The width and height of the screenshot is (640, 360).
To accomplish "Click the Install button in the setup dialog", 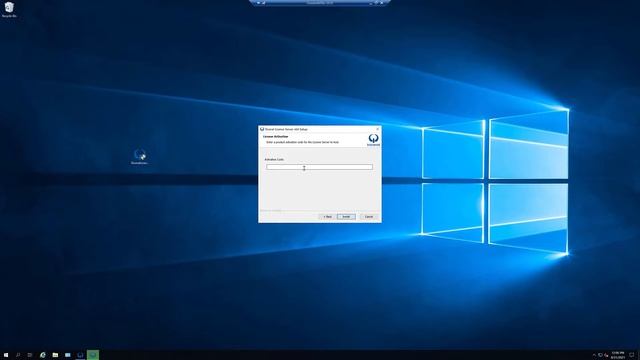I will pyautogui.click(x=346, y=217).
